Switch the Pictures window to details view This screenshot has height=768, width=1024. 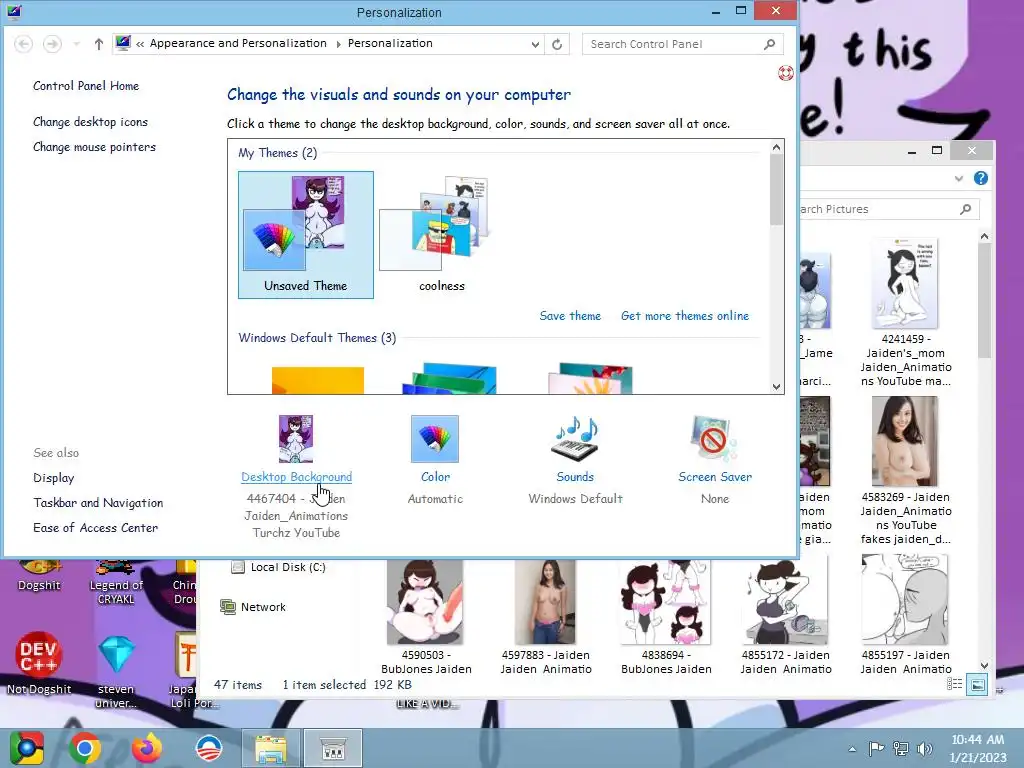[955, 684]
